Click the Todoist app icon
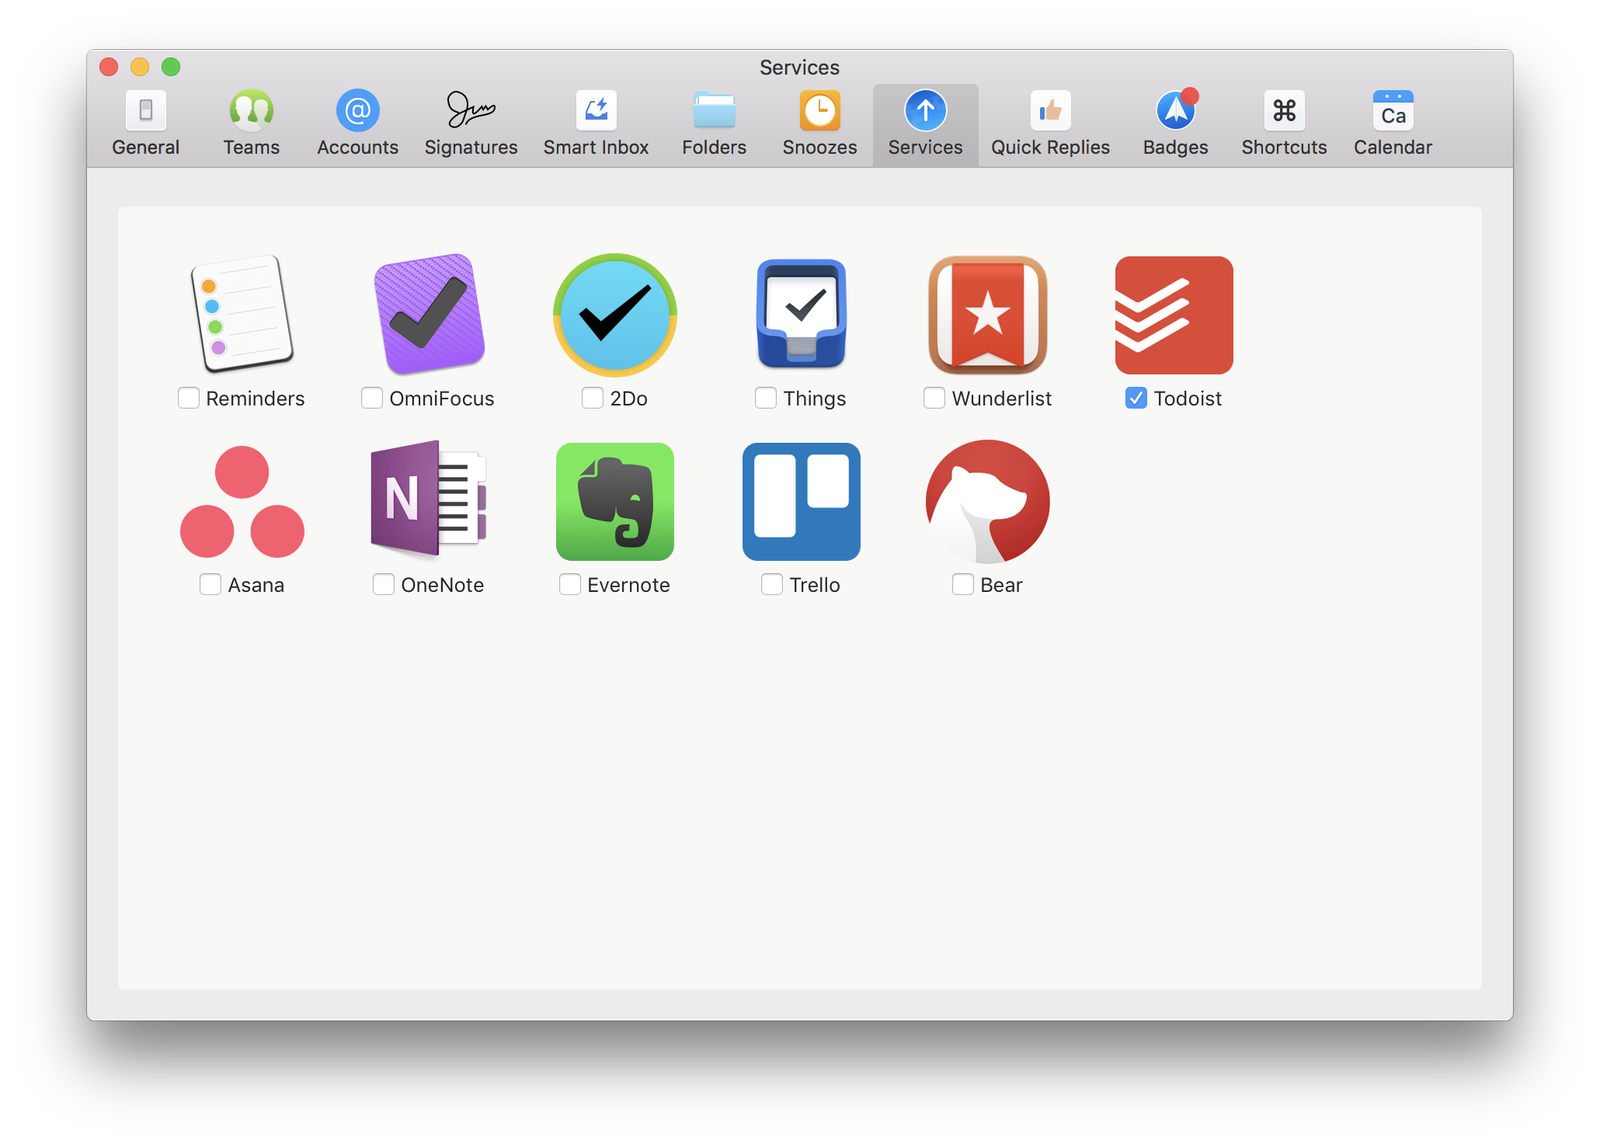The image size is (1600, 1145). coord(1174,315)
